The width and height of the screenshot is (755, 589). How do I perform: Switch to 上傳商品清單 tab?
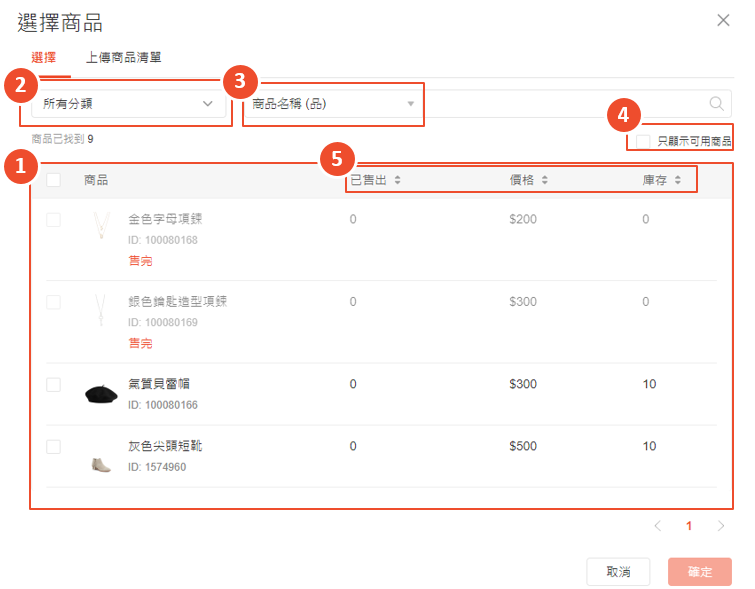[x=124, y=57]
